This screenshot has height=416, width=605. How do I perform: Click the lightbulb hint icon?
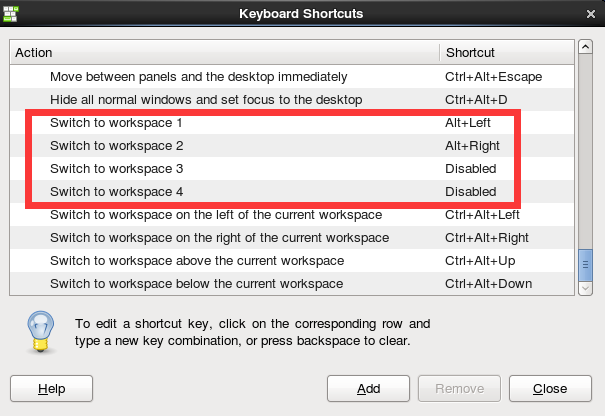pos(40,331)
